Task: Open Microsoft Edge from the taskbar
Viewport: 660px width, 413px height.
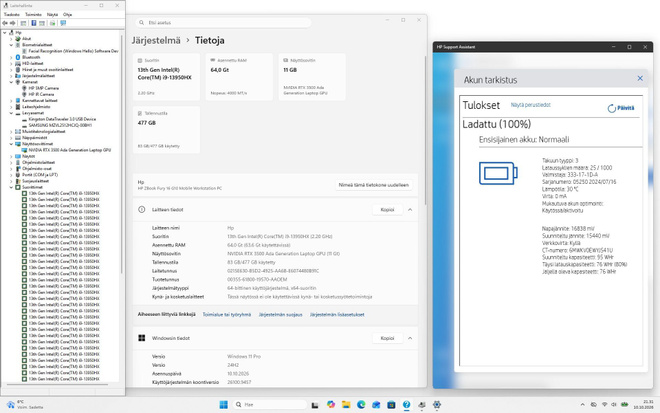Action: coord(361,405)
